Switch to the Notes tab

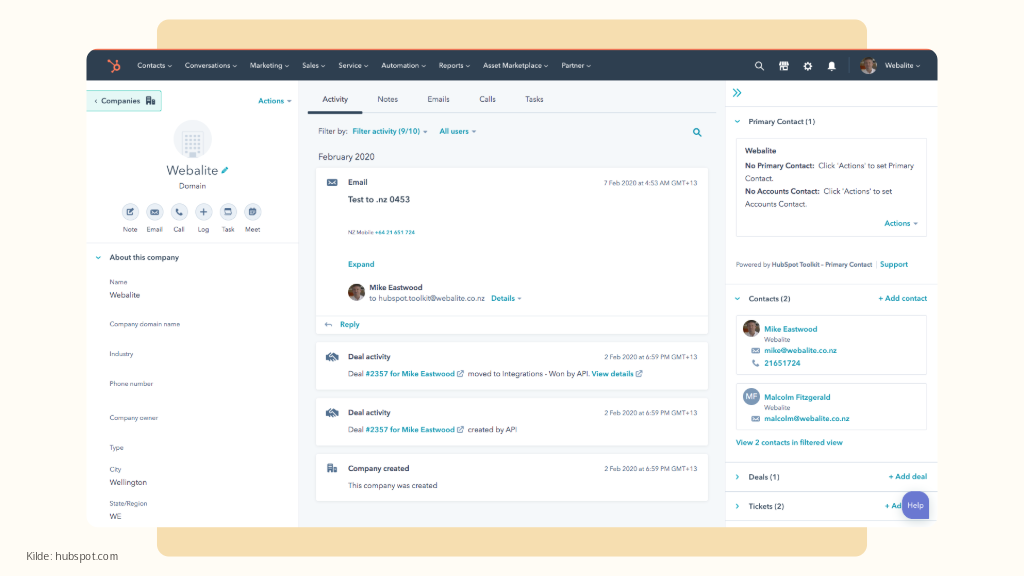387,100
